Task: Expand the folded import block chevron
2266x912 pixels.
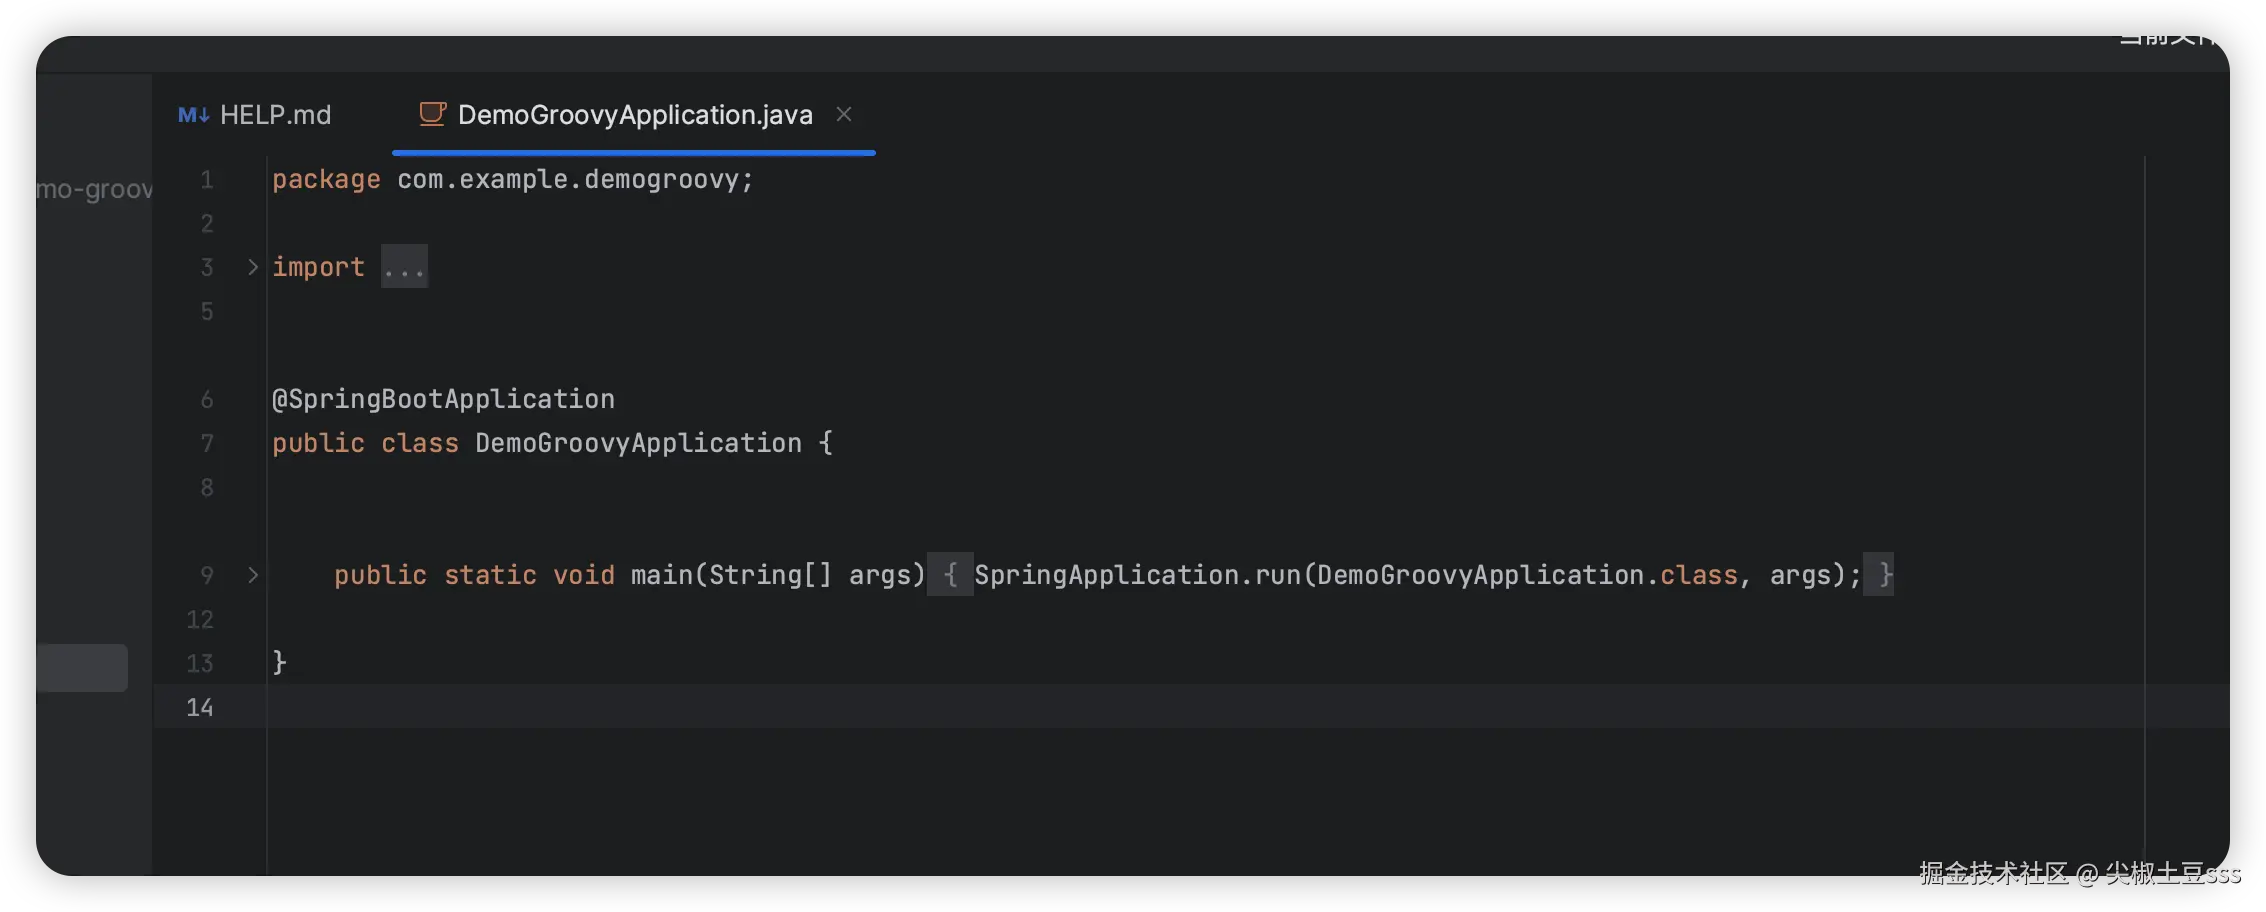Action: (x=253, y=267)
